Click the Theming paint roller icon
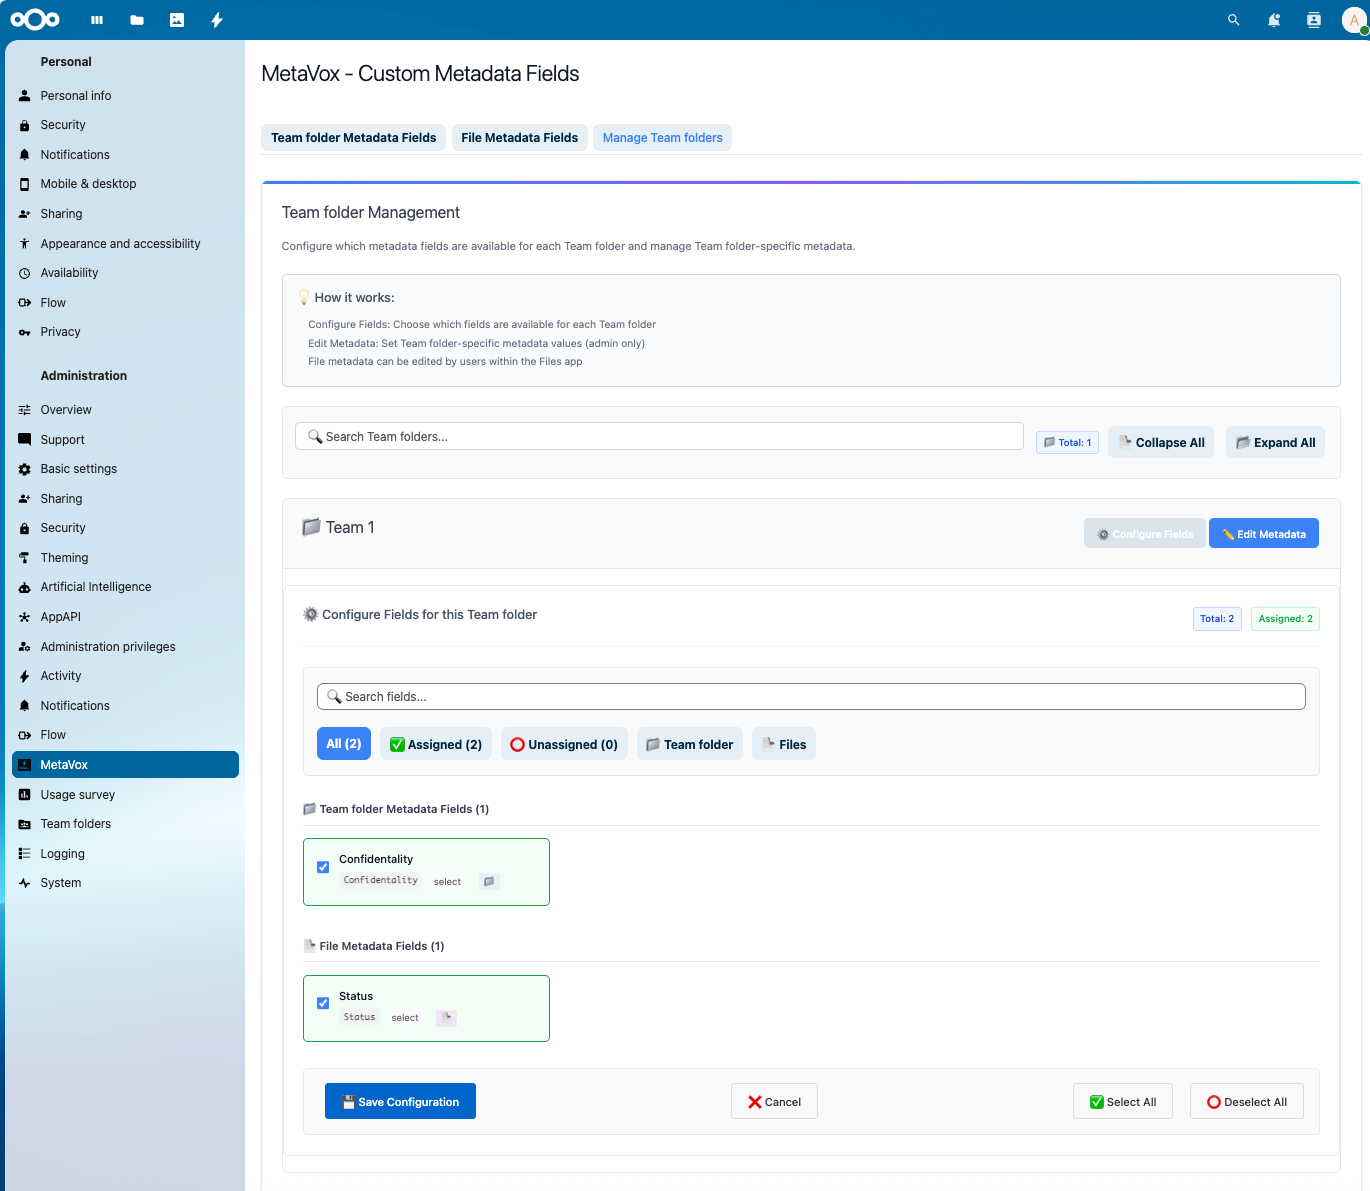The width and height of the screenshot is (1370, 1191). (x=25, y=558)
